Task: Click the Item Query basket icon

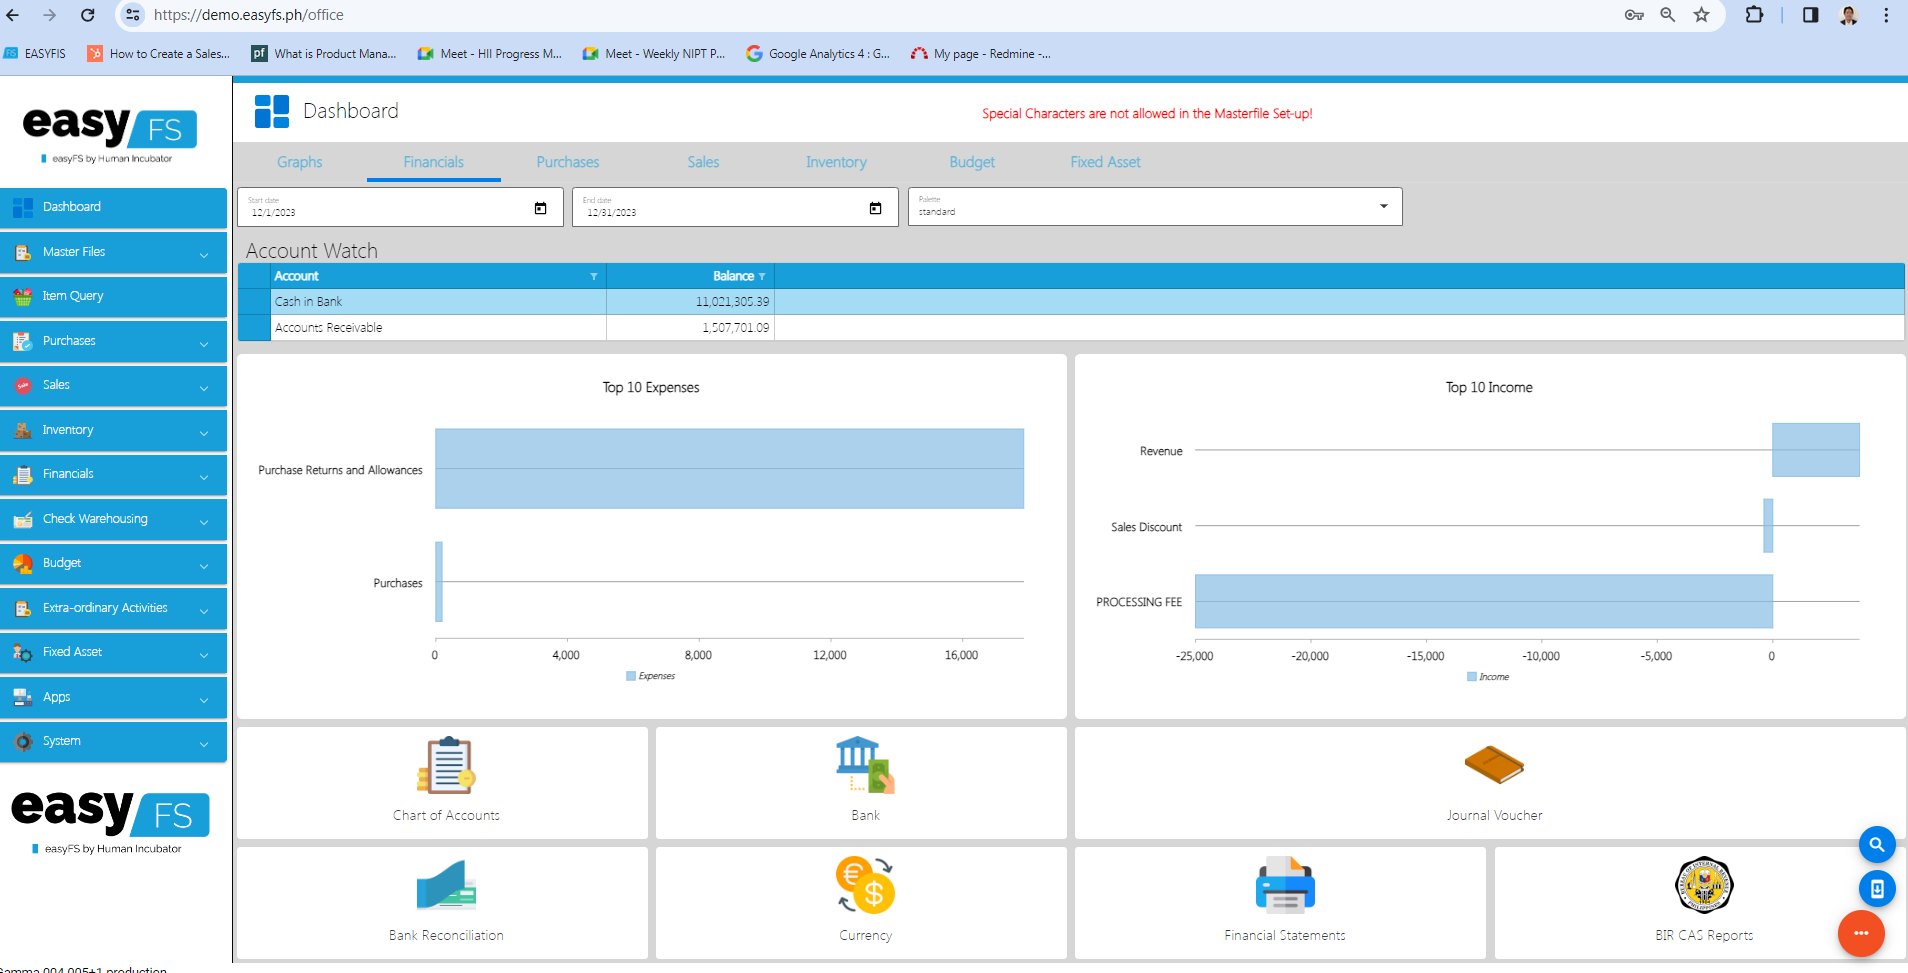Action: (23, 296)
